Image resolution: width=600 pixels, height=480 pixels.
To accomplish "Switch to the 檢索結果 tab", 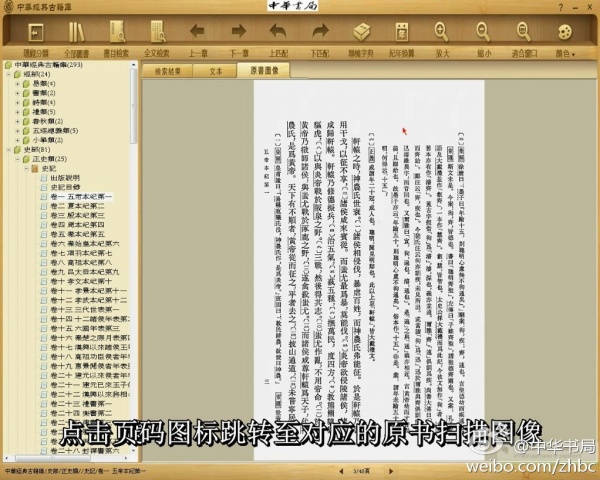I will coord(168,71).
